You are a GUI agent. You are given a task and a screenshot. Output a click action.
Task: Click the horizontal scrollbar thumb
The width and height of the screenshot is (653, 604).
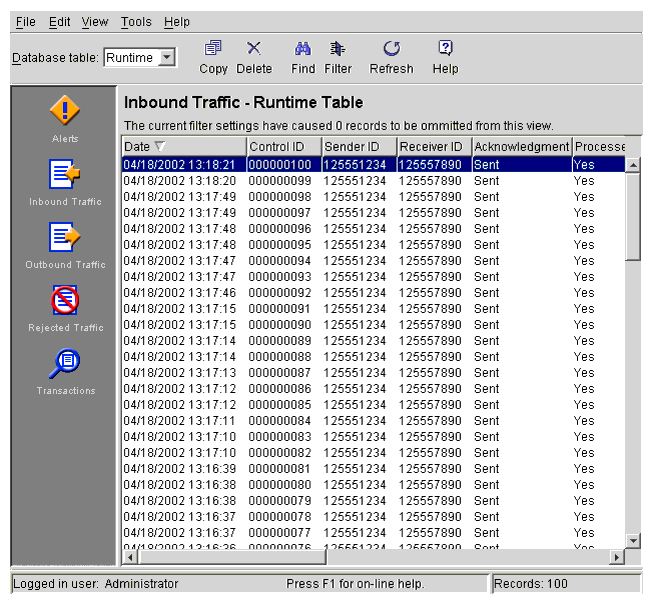pyautogui.click(x=232, y=557)
